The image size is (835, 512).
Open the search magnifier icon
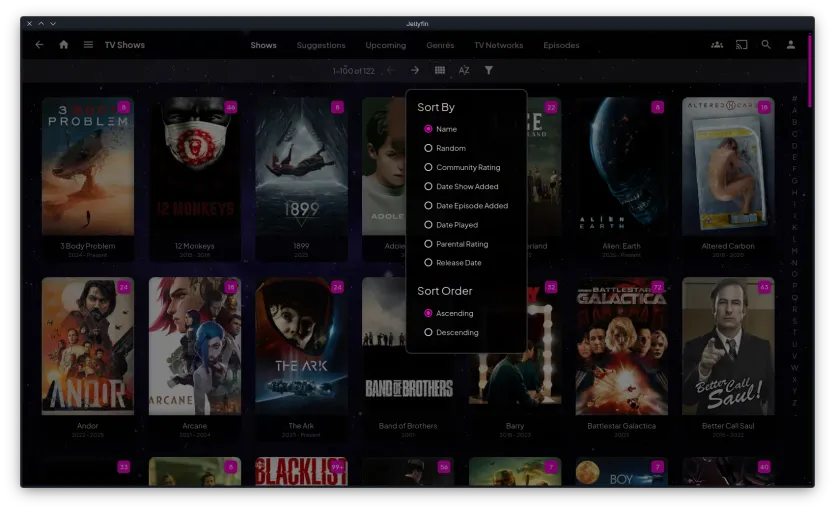click(x=766, y=45)
